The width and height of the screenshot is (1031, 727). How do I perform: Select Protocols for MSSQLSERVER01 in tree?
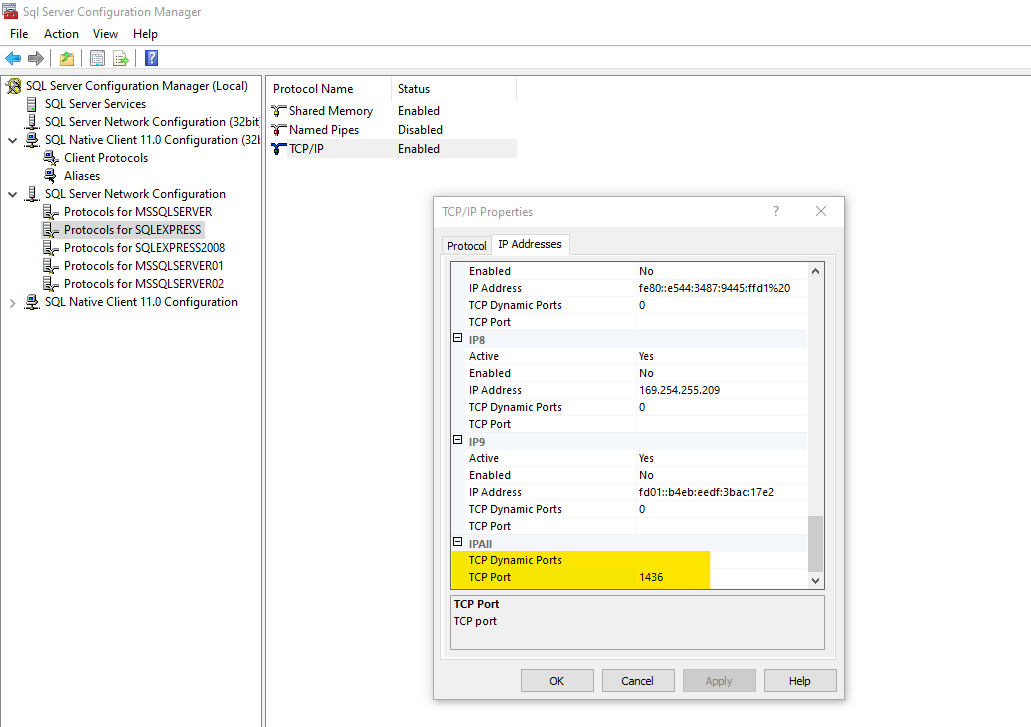coord(143,266)
